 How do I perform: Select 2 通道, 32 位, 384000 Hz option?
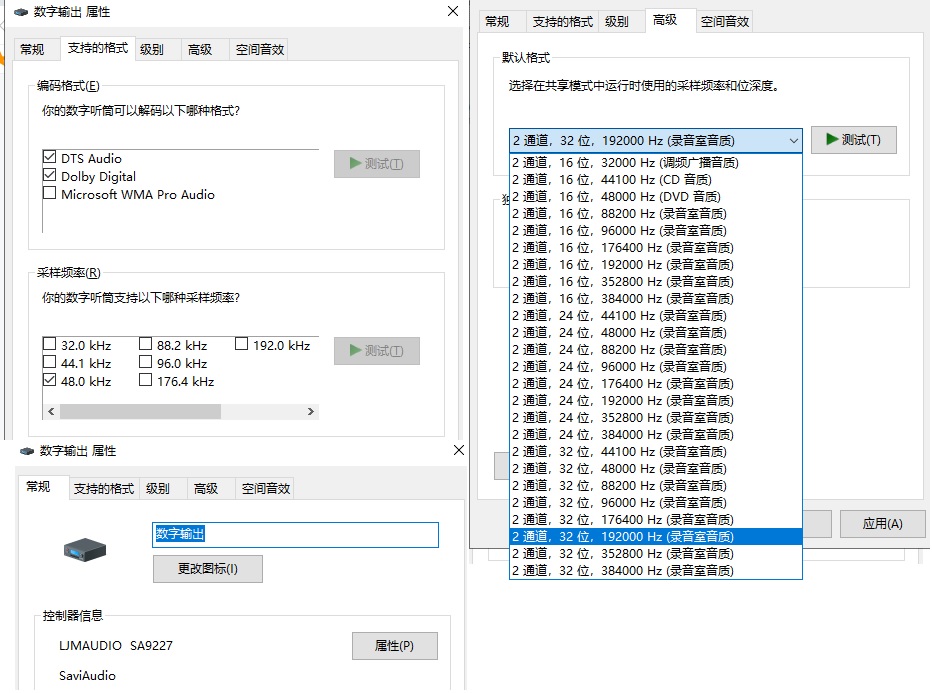point(656,571)
